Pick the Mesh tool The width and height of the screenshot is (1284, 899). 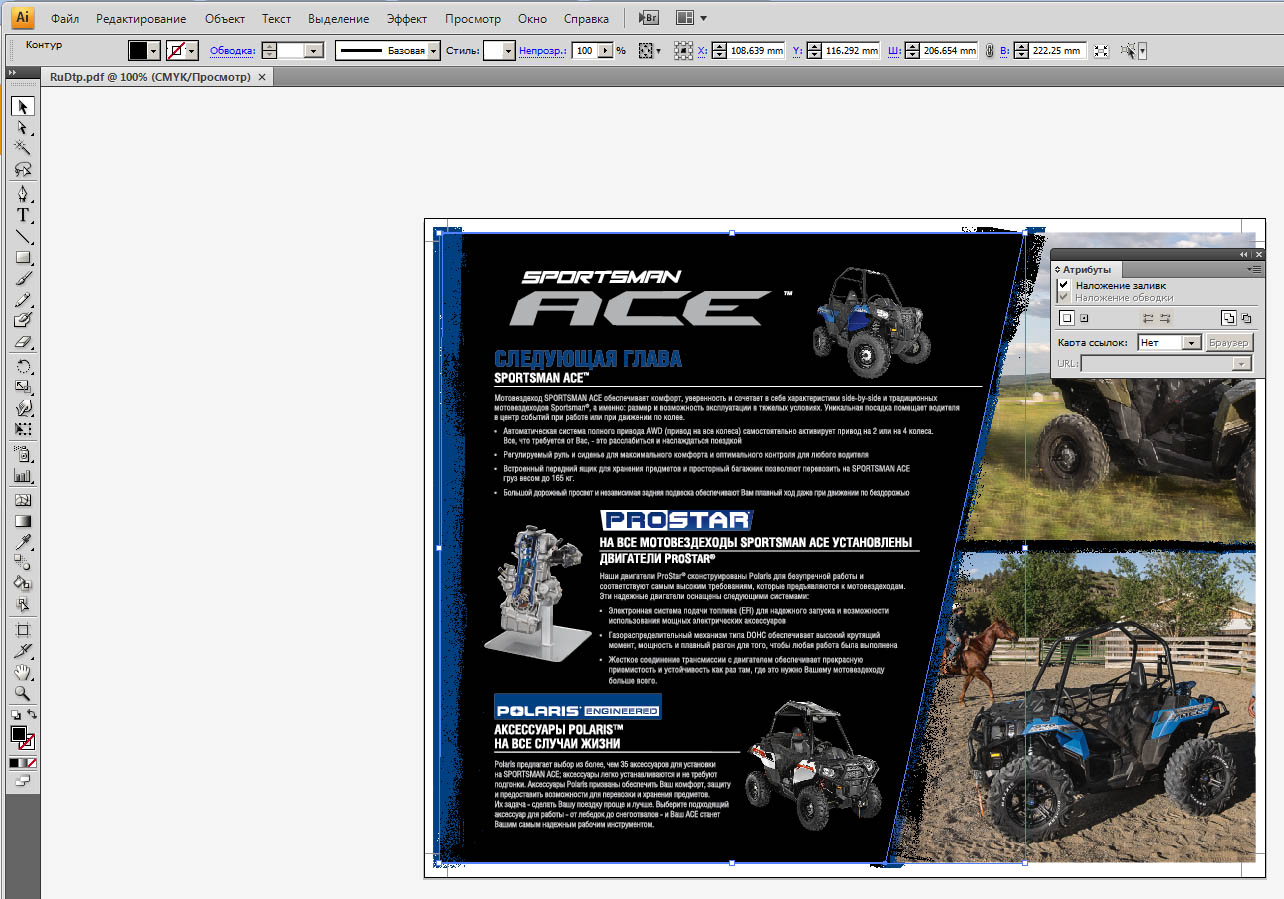[23, 500]
